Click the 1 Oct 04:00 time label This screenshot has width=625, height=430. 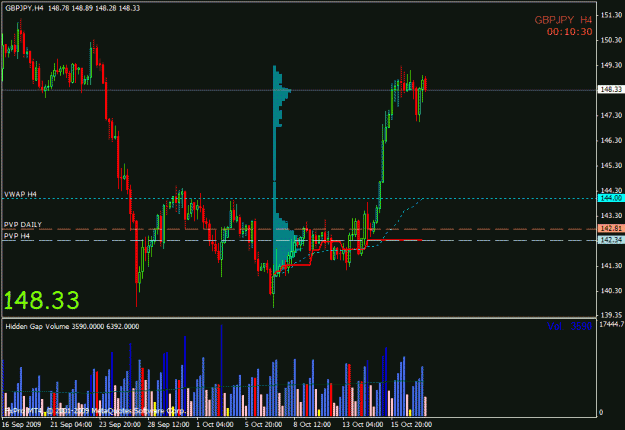[215, 424]
